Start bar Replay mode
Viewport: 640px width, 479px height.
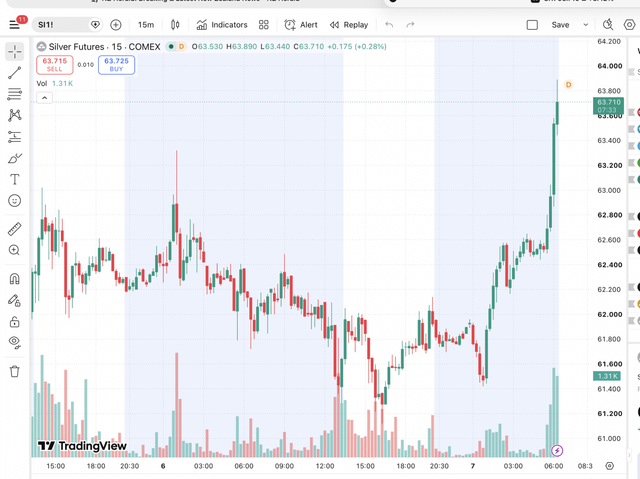pyautogui.click(x=349, y=25)
